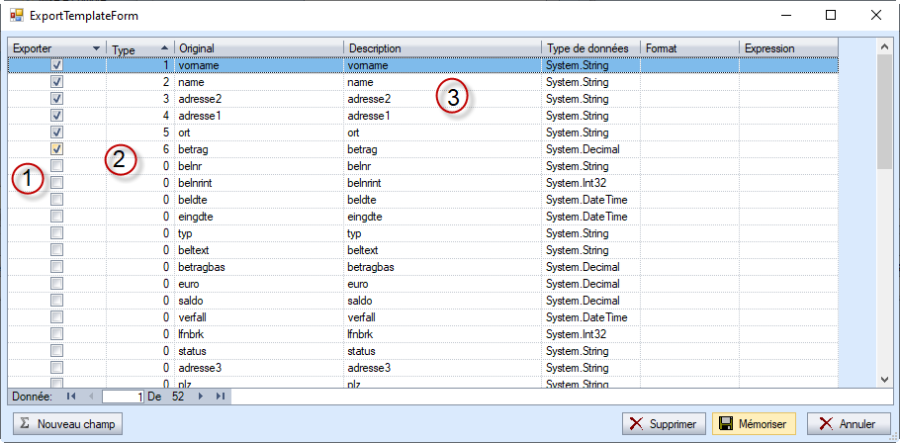
Task: Check the Exporter box for eingdte row
Action: click(57, 216)
